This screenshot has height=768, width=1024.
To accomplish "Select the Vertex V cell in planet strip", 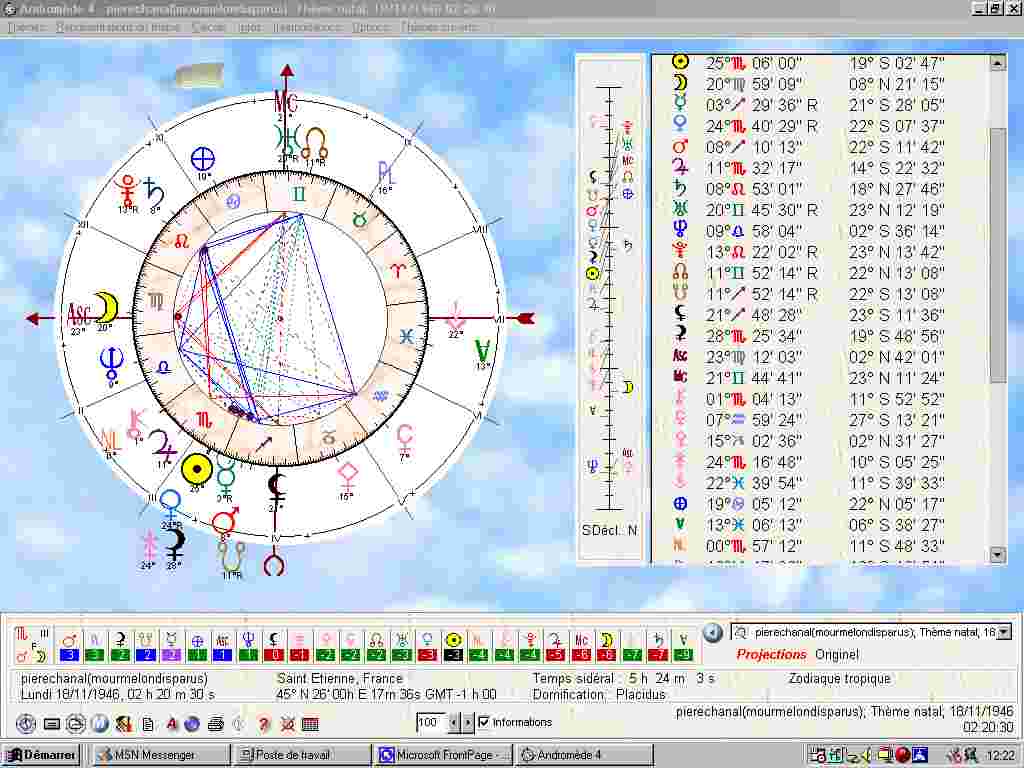I will [682, 646].
